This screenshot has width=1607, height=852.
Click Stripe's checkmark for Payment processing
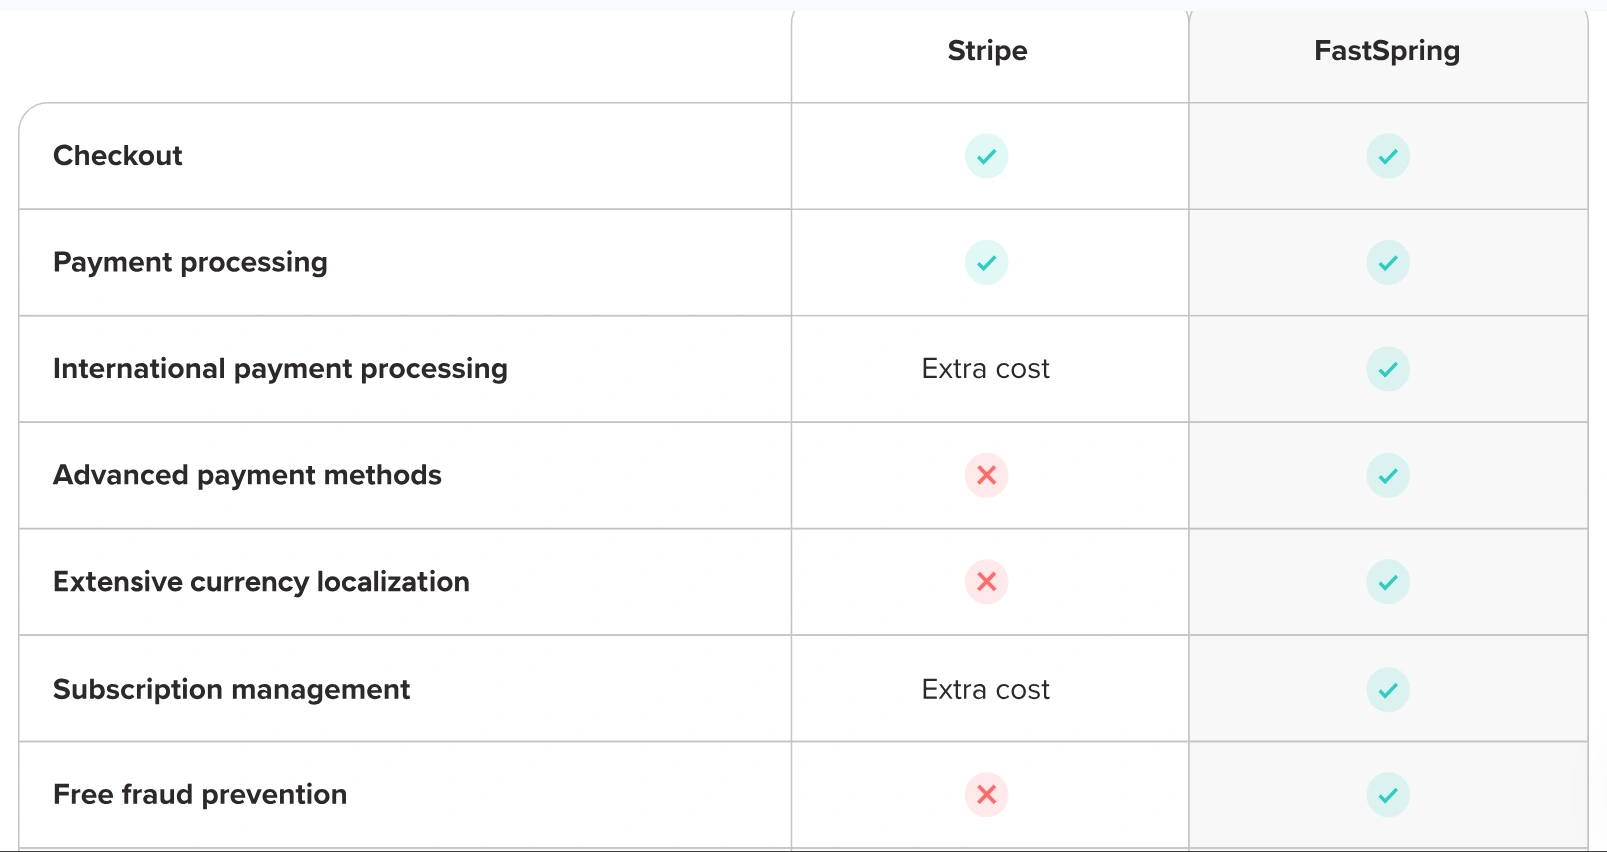pos(986,263)
